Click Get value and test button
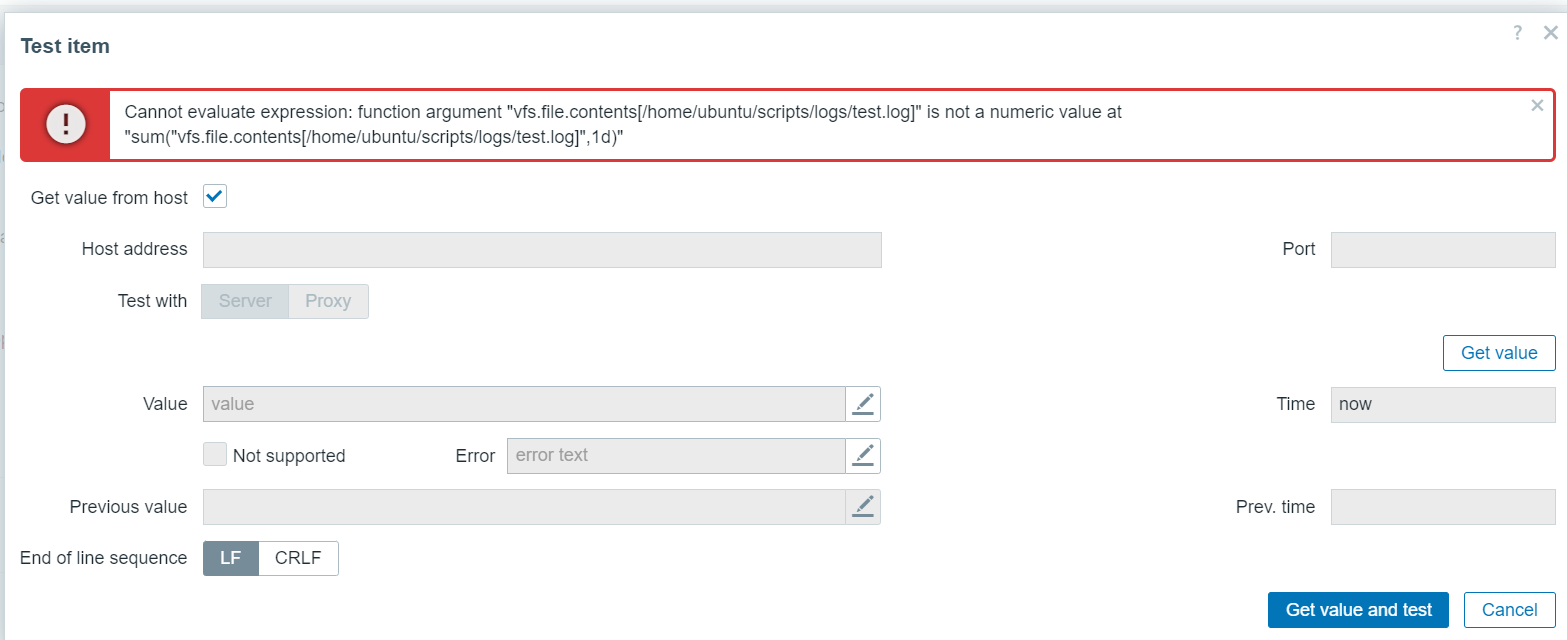The image size is (1567, 640). pyautogui.click(x=1359, y=610)
